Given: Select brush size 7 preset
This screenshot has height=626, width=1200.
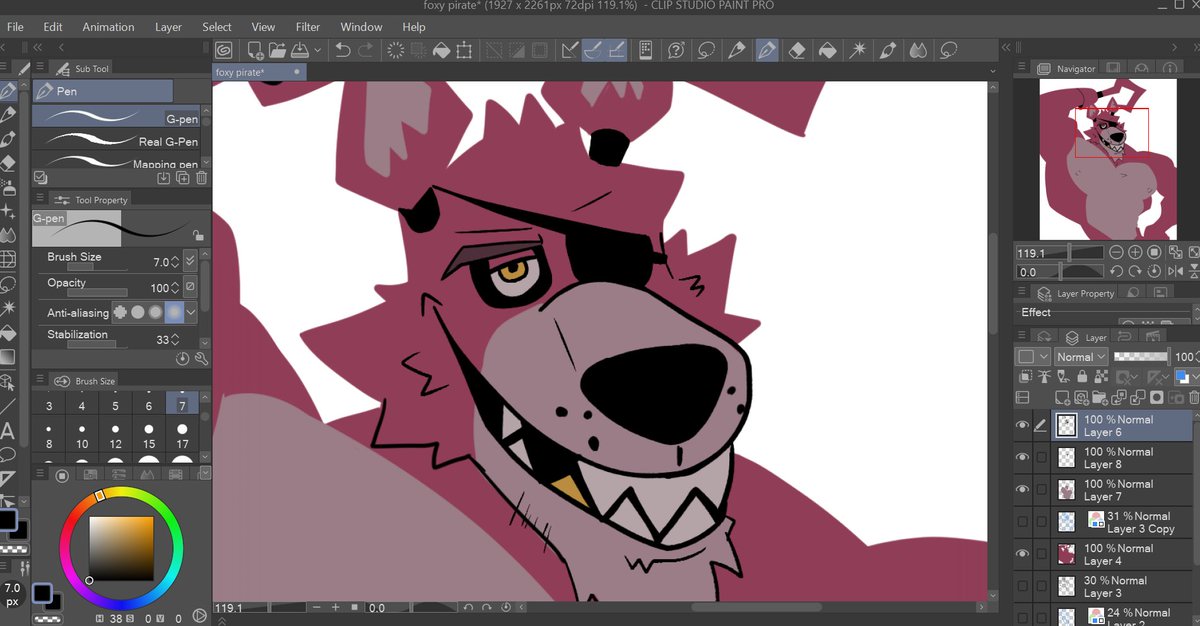Looking at the screenshot, I should coord(182,402).
